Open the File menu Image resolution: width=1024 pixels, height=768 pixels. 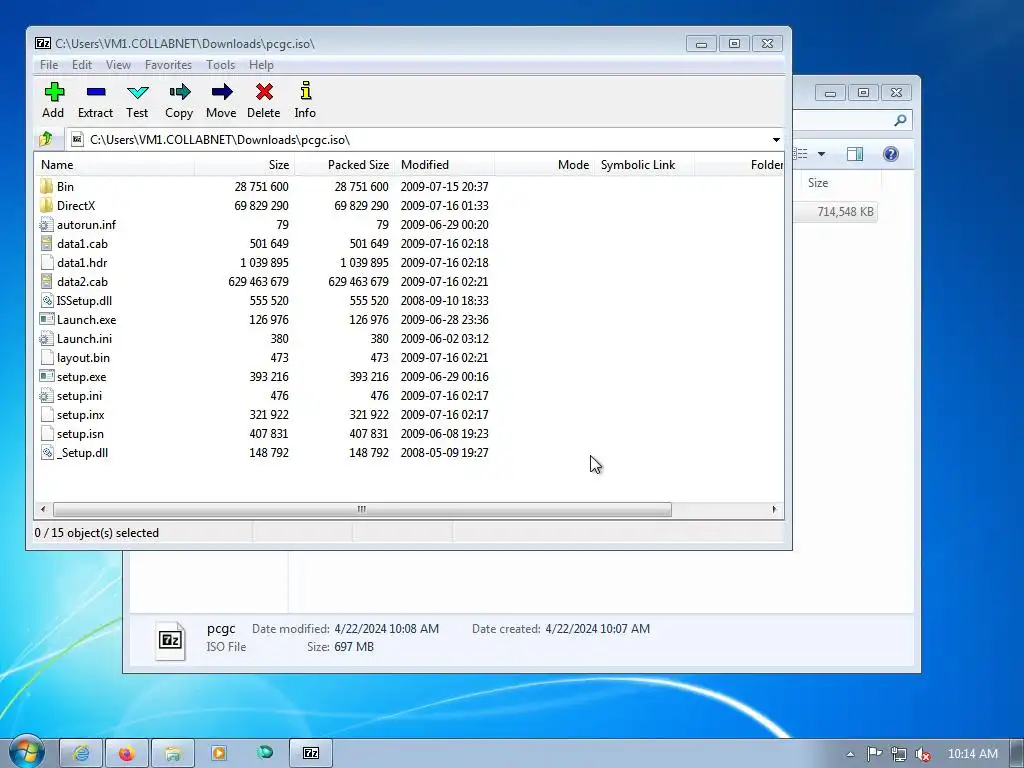[x=49, y=65]
